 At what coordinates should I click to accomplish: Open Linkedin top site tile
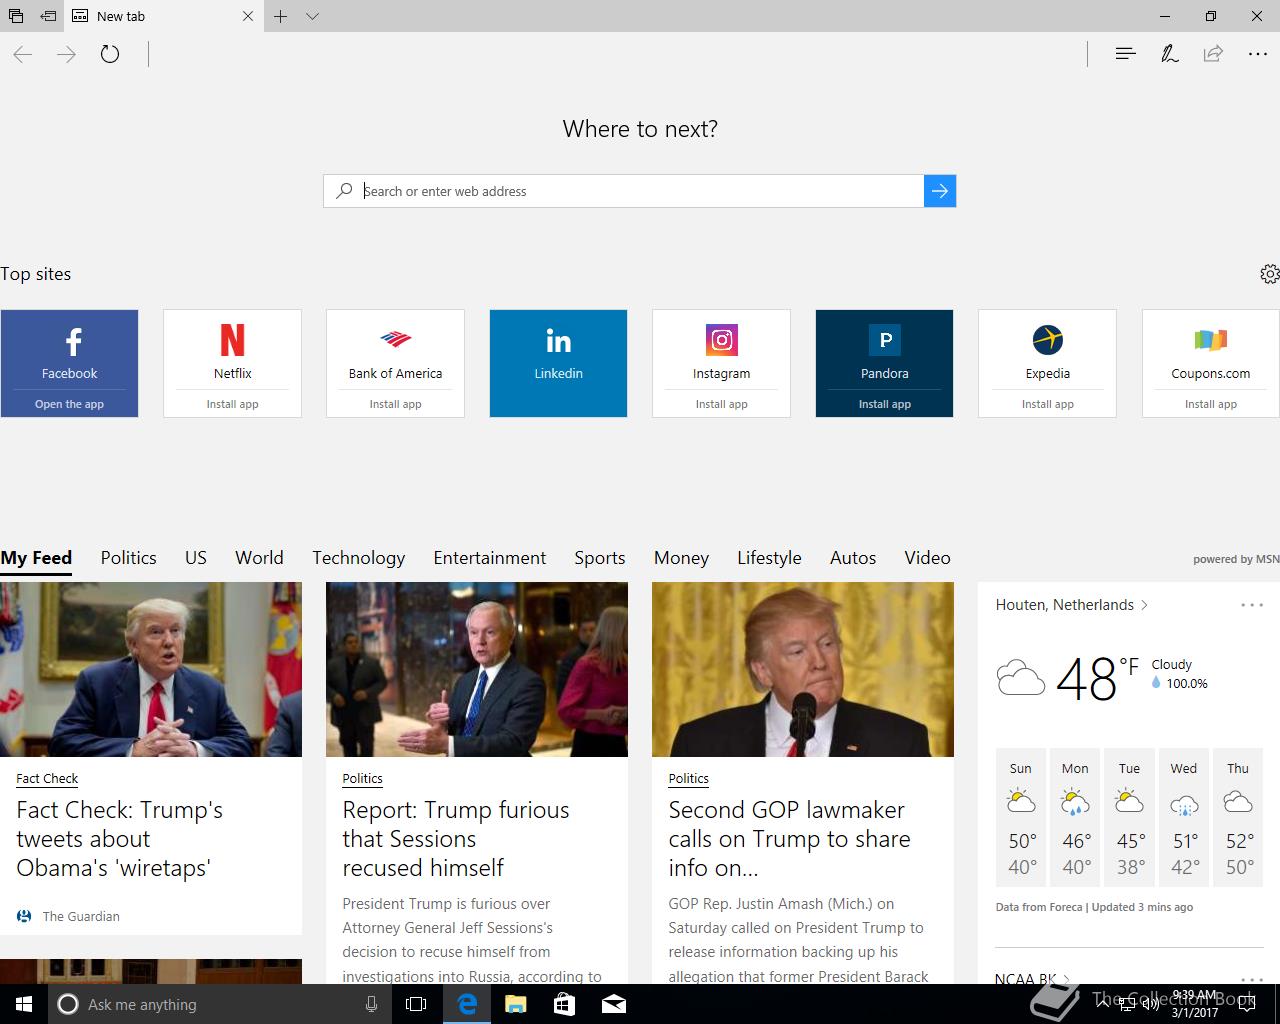(x=558, y=363)
